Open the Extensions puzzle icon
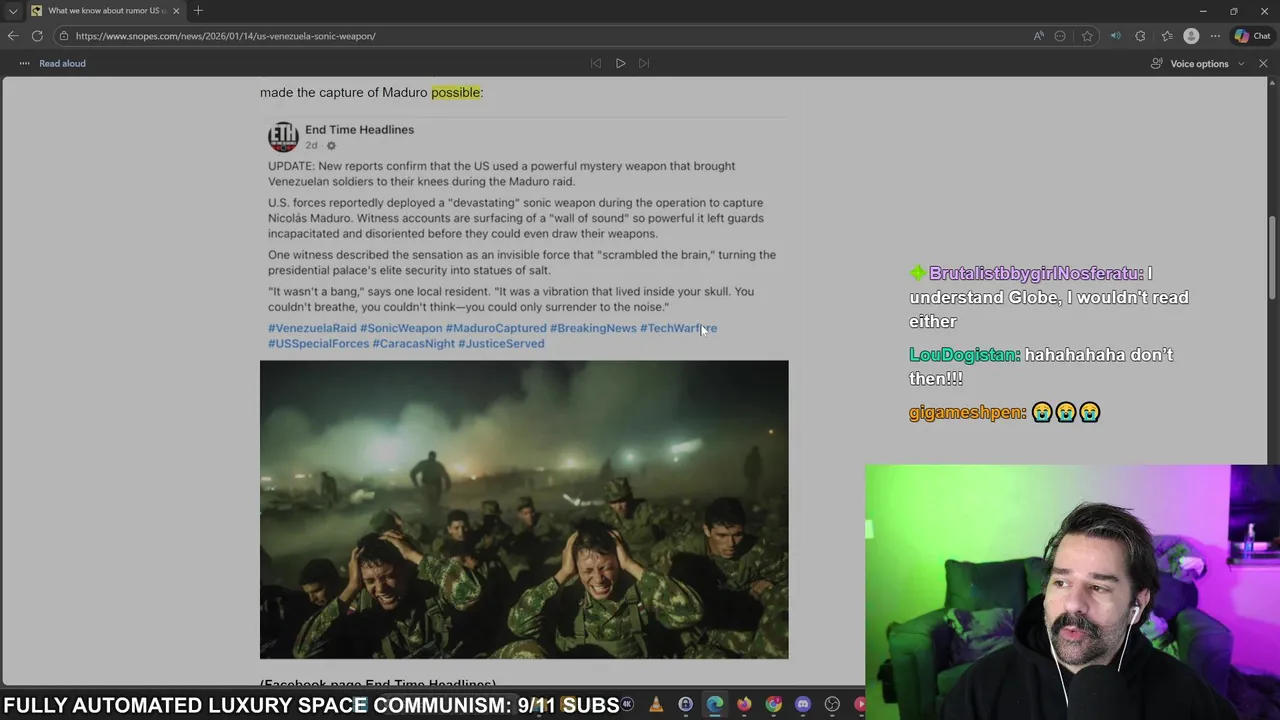Screen dimensions: 1280x720 1140,36
